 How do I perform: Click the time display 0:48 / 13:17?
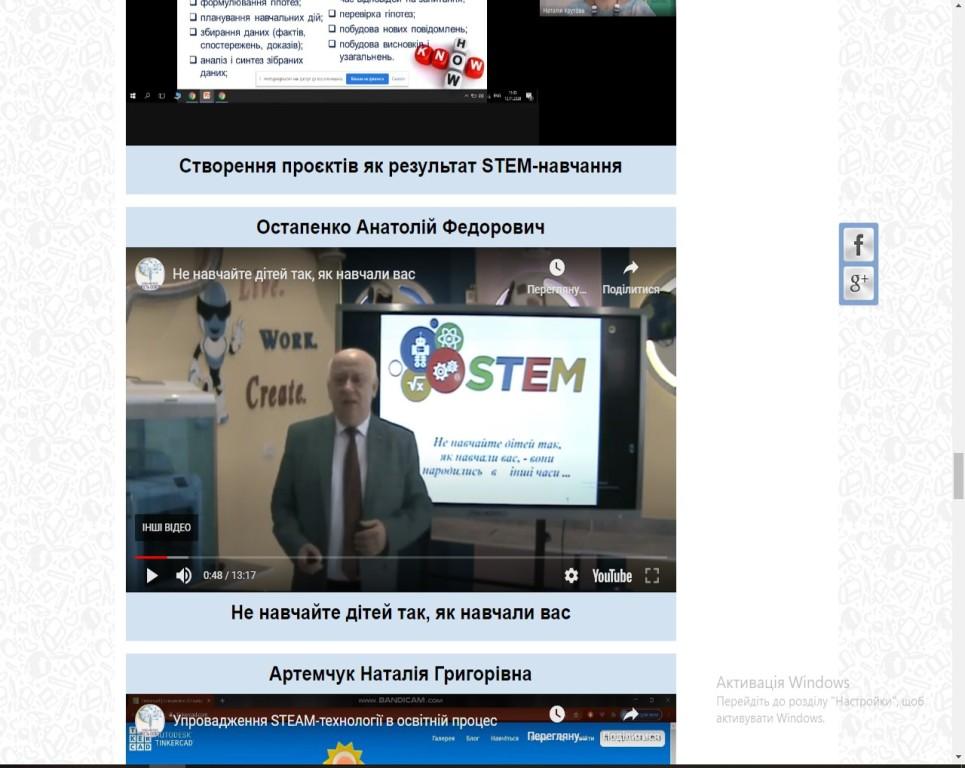(x=230, y=575)
